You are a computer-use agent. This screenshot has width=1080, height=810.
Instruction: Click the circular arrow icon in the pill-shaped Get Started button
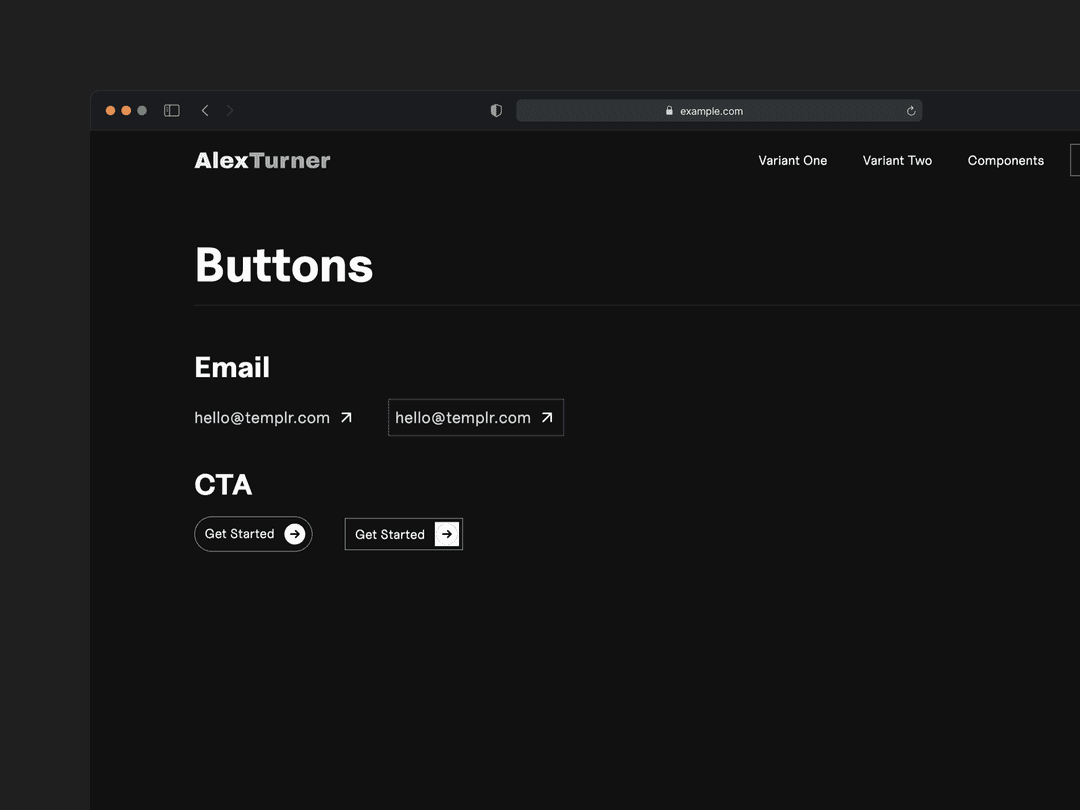(295, 533)
